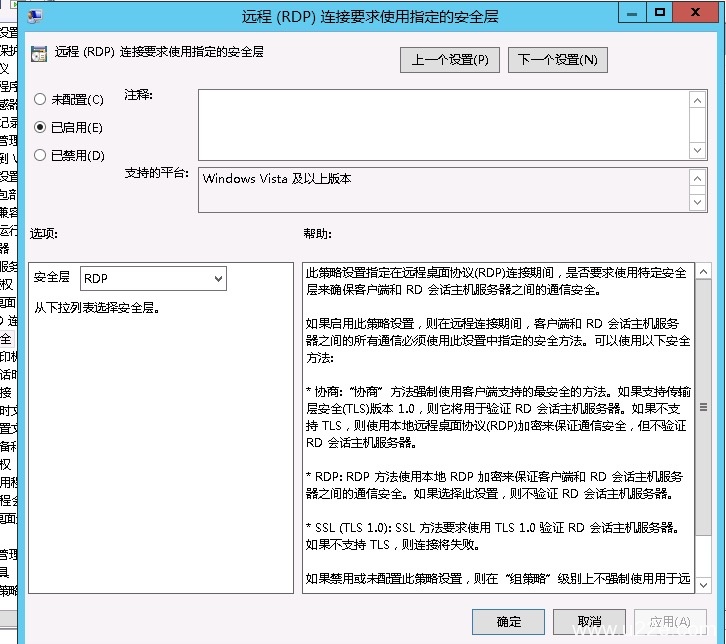Viewport: 726px width, 644px height.
Task: Click the dialog title bar system icon
Action: pos(35,17)
